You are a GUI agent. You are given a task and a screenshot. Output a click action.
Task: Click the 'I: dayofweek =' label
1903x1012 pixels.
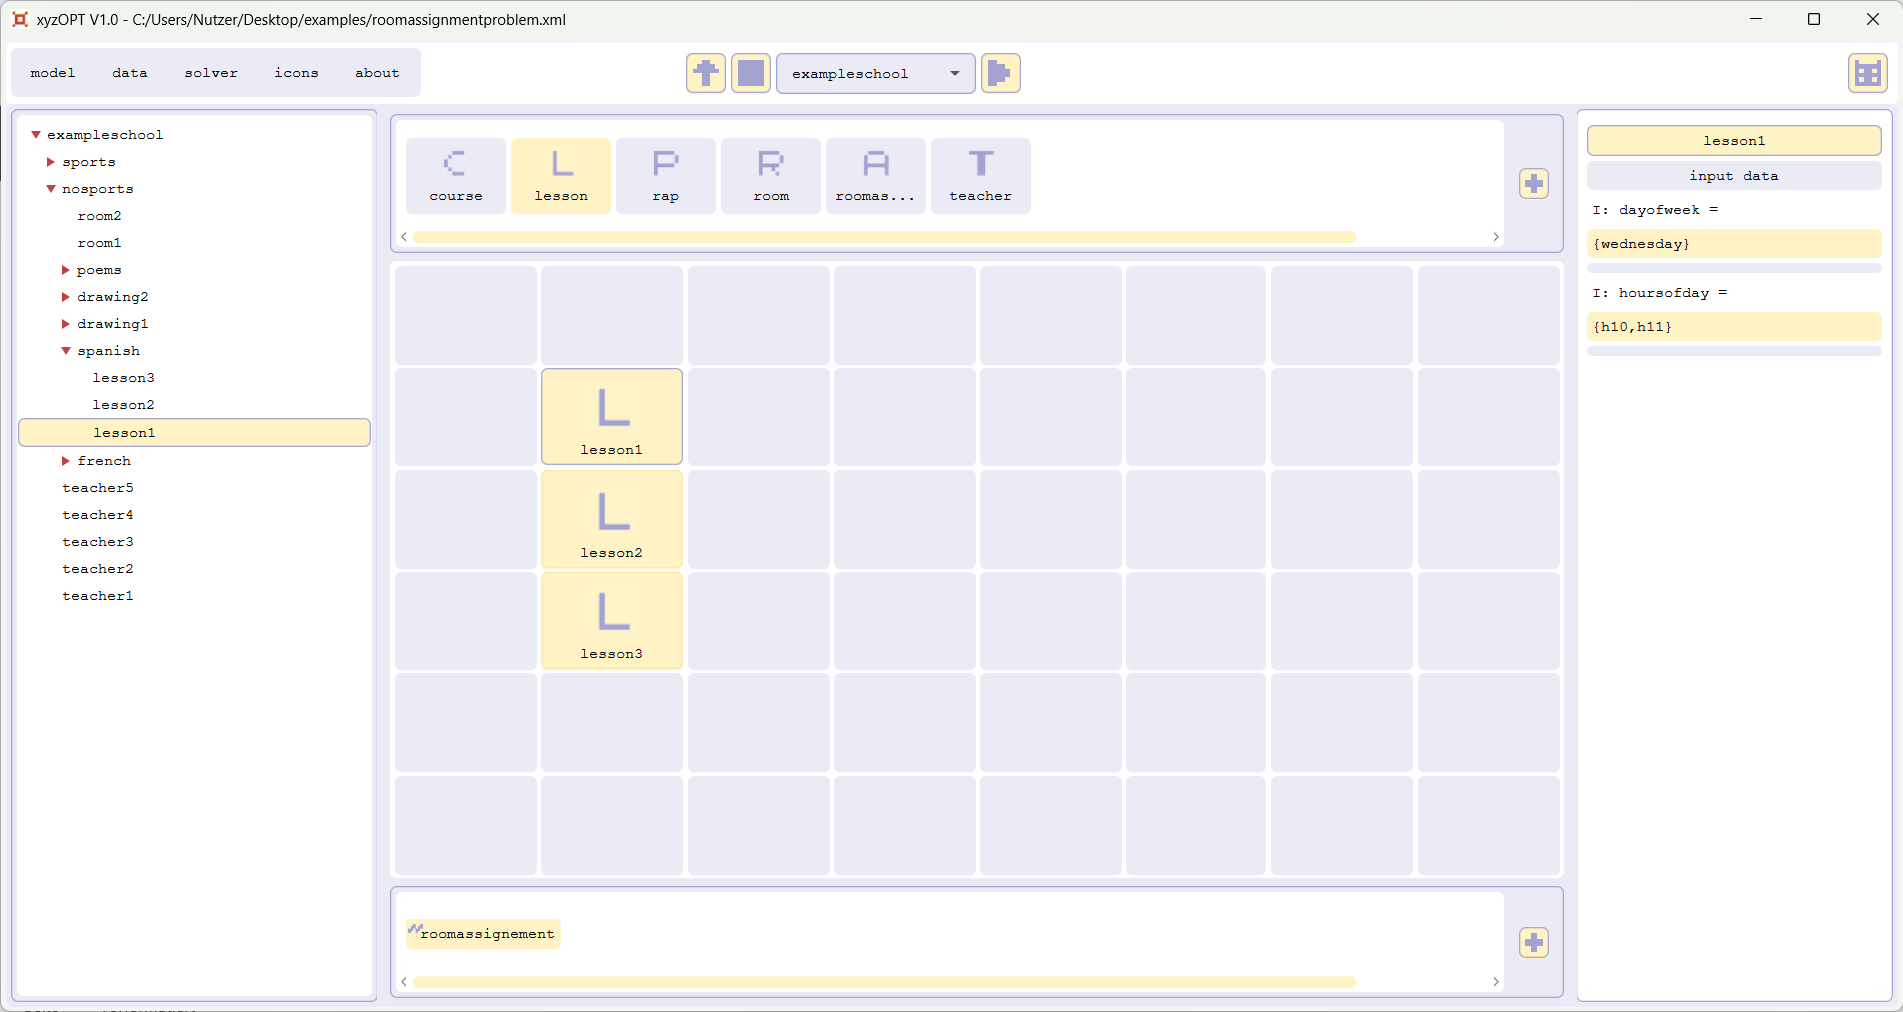tap(1656, 210)
